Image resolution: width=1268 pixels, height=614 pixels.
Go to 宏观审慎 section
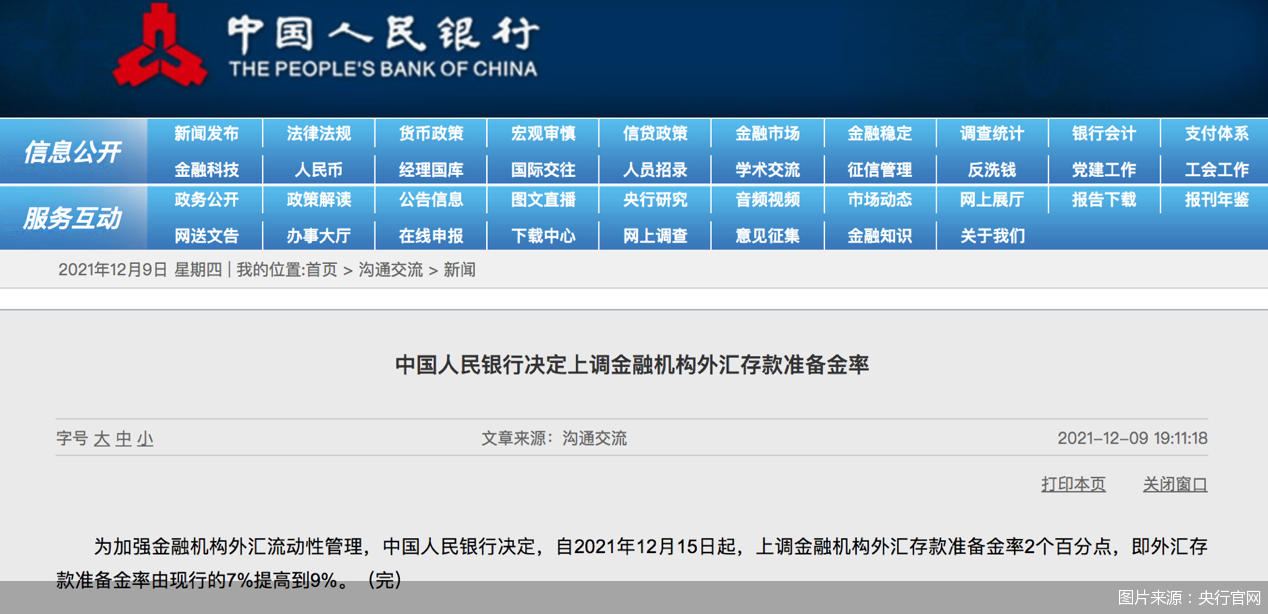[543, 134]
